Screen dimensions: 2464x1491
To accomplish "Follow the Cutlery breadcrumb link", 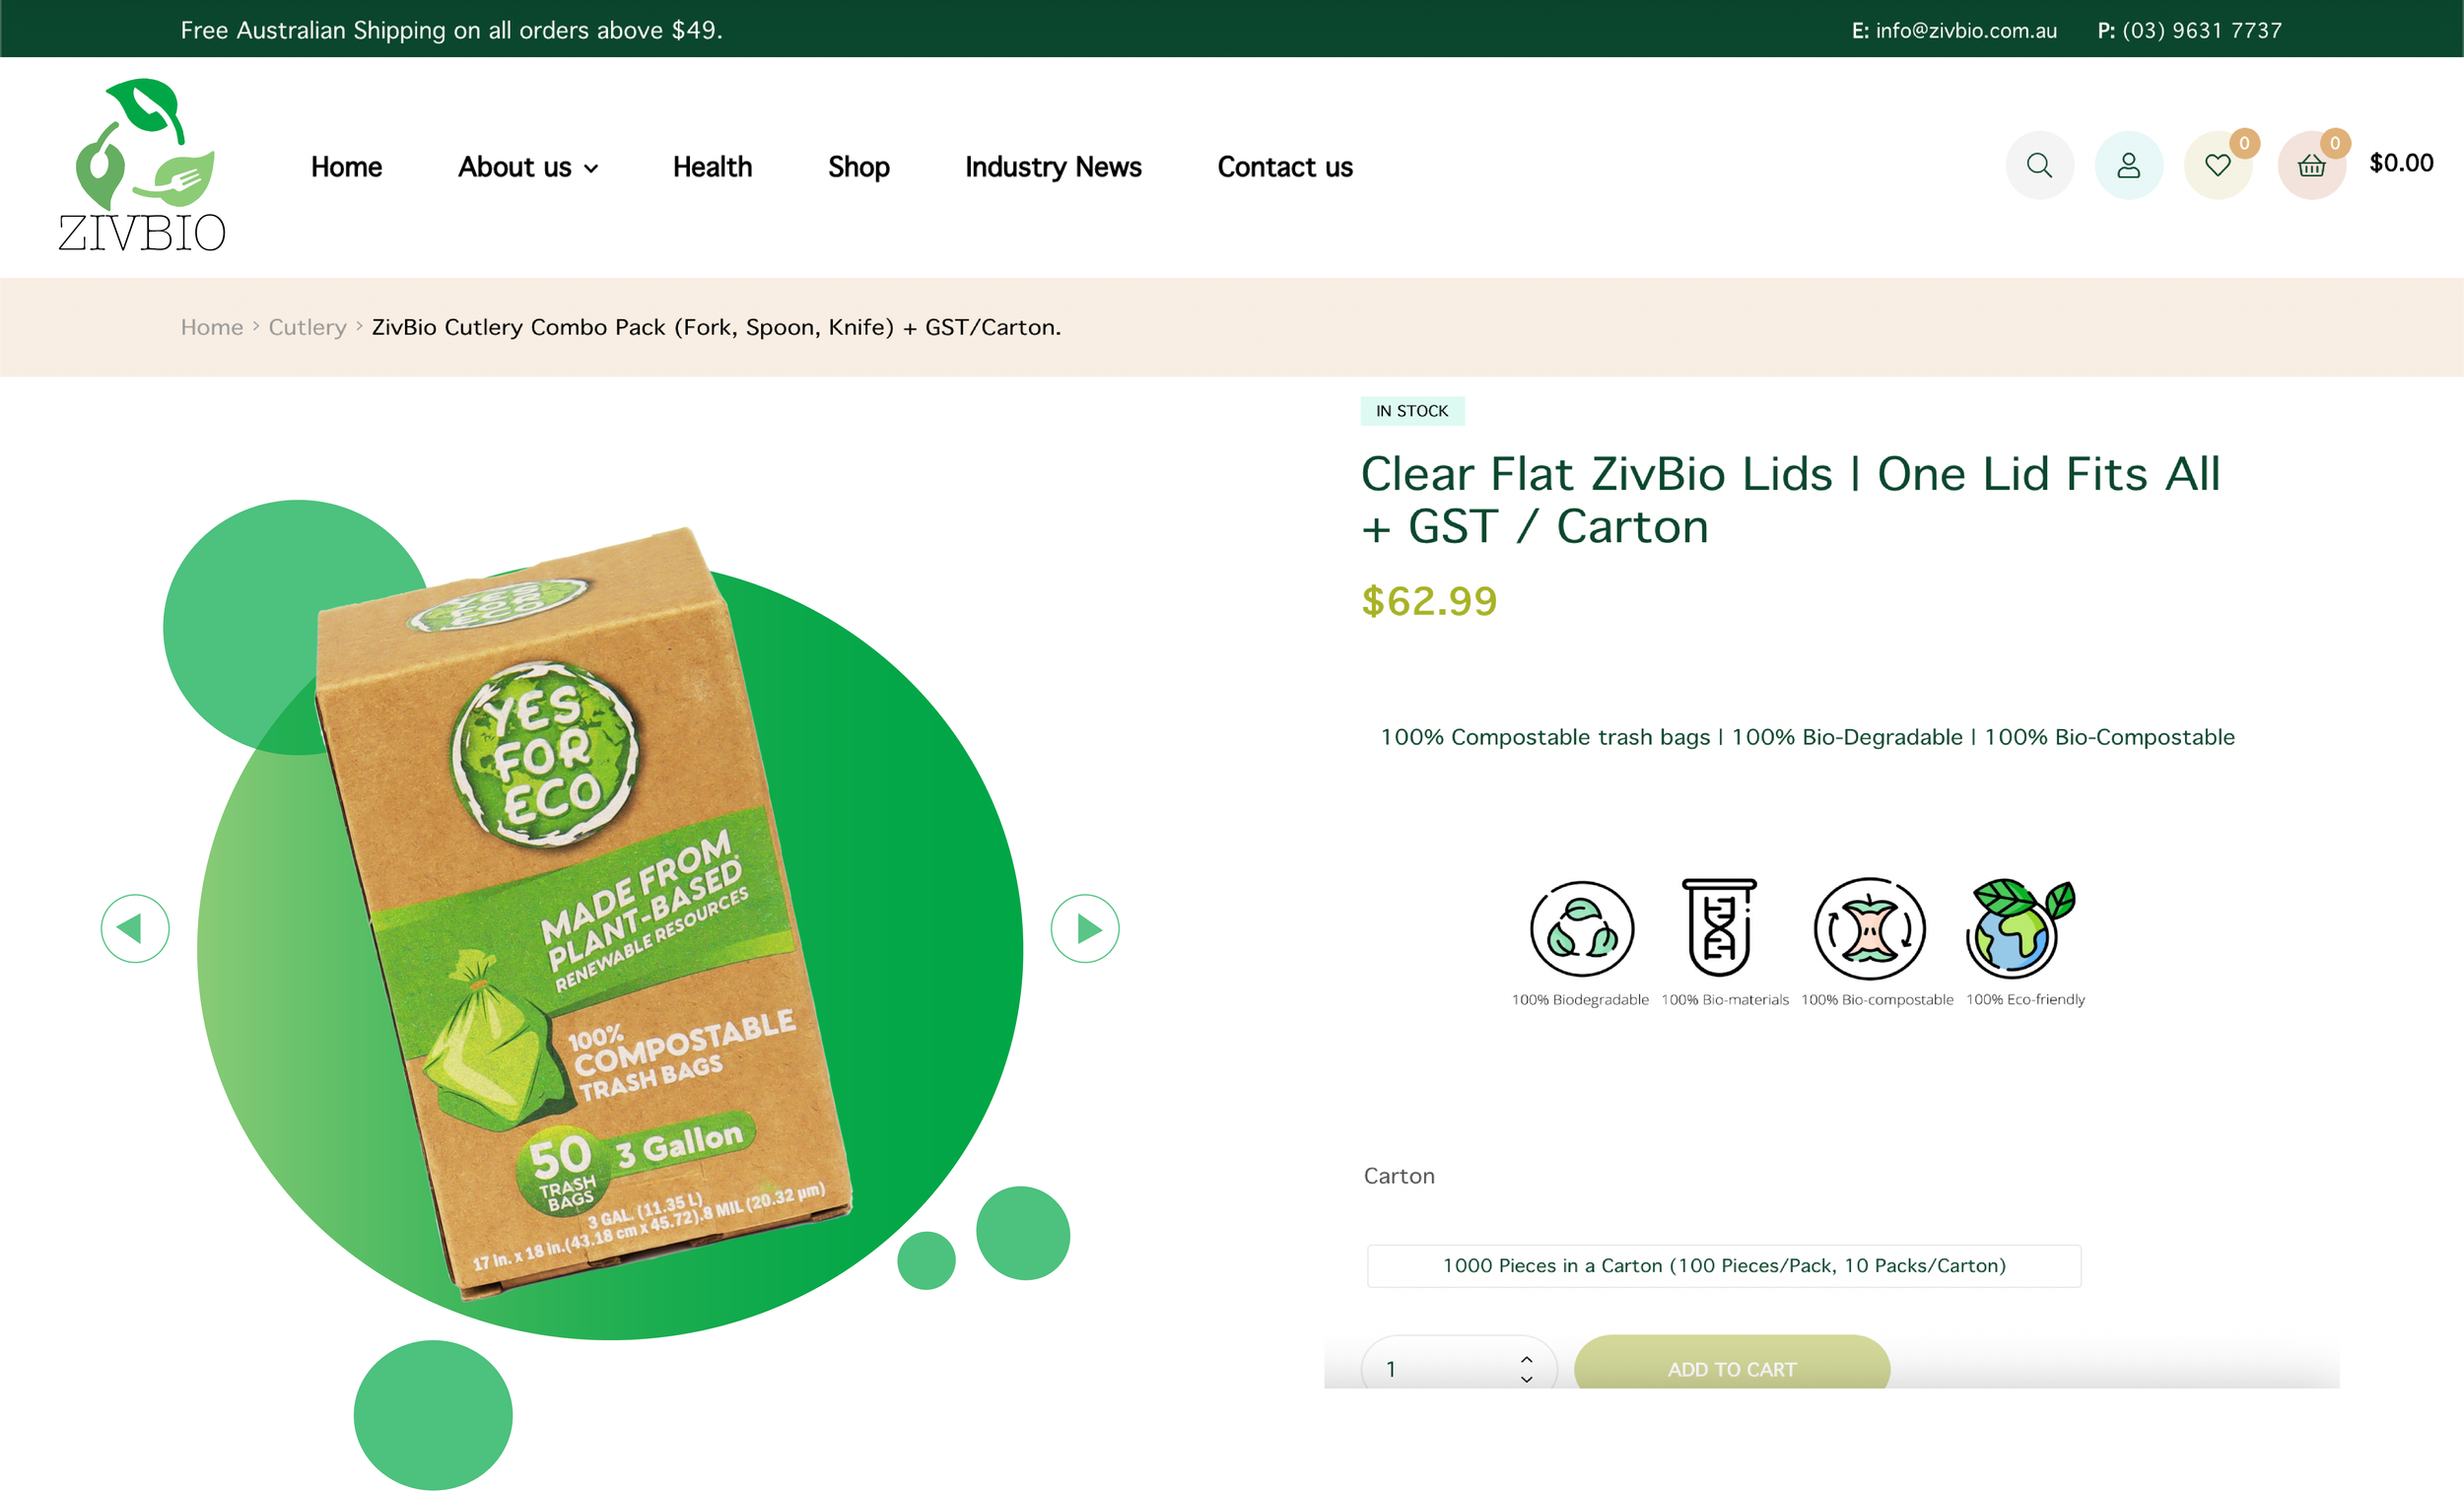I will (x=307, y=327).
